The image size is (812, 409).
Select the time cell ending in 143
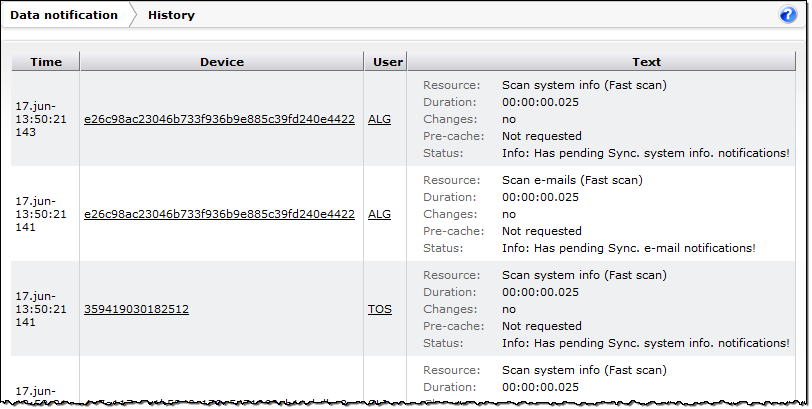(x=41, y=118)
